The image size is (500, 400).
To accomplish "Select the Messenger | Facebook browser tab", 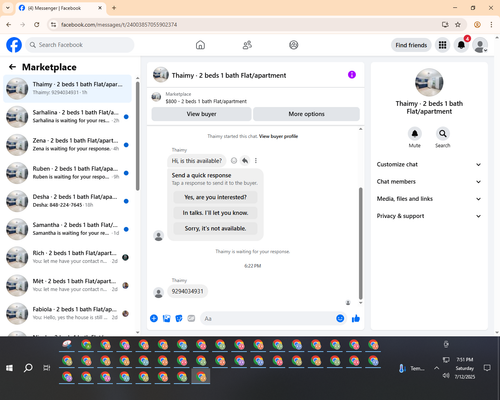I will [60, 8].
